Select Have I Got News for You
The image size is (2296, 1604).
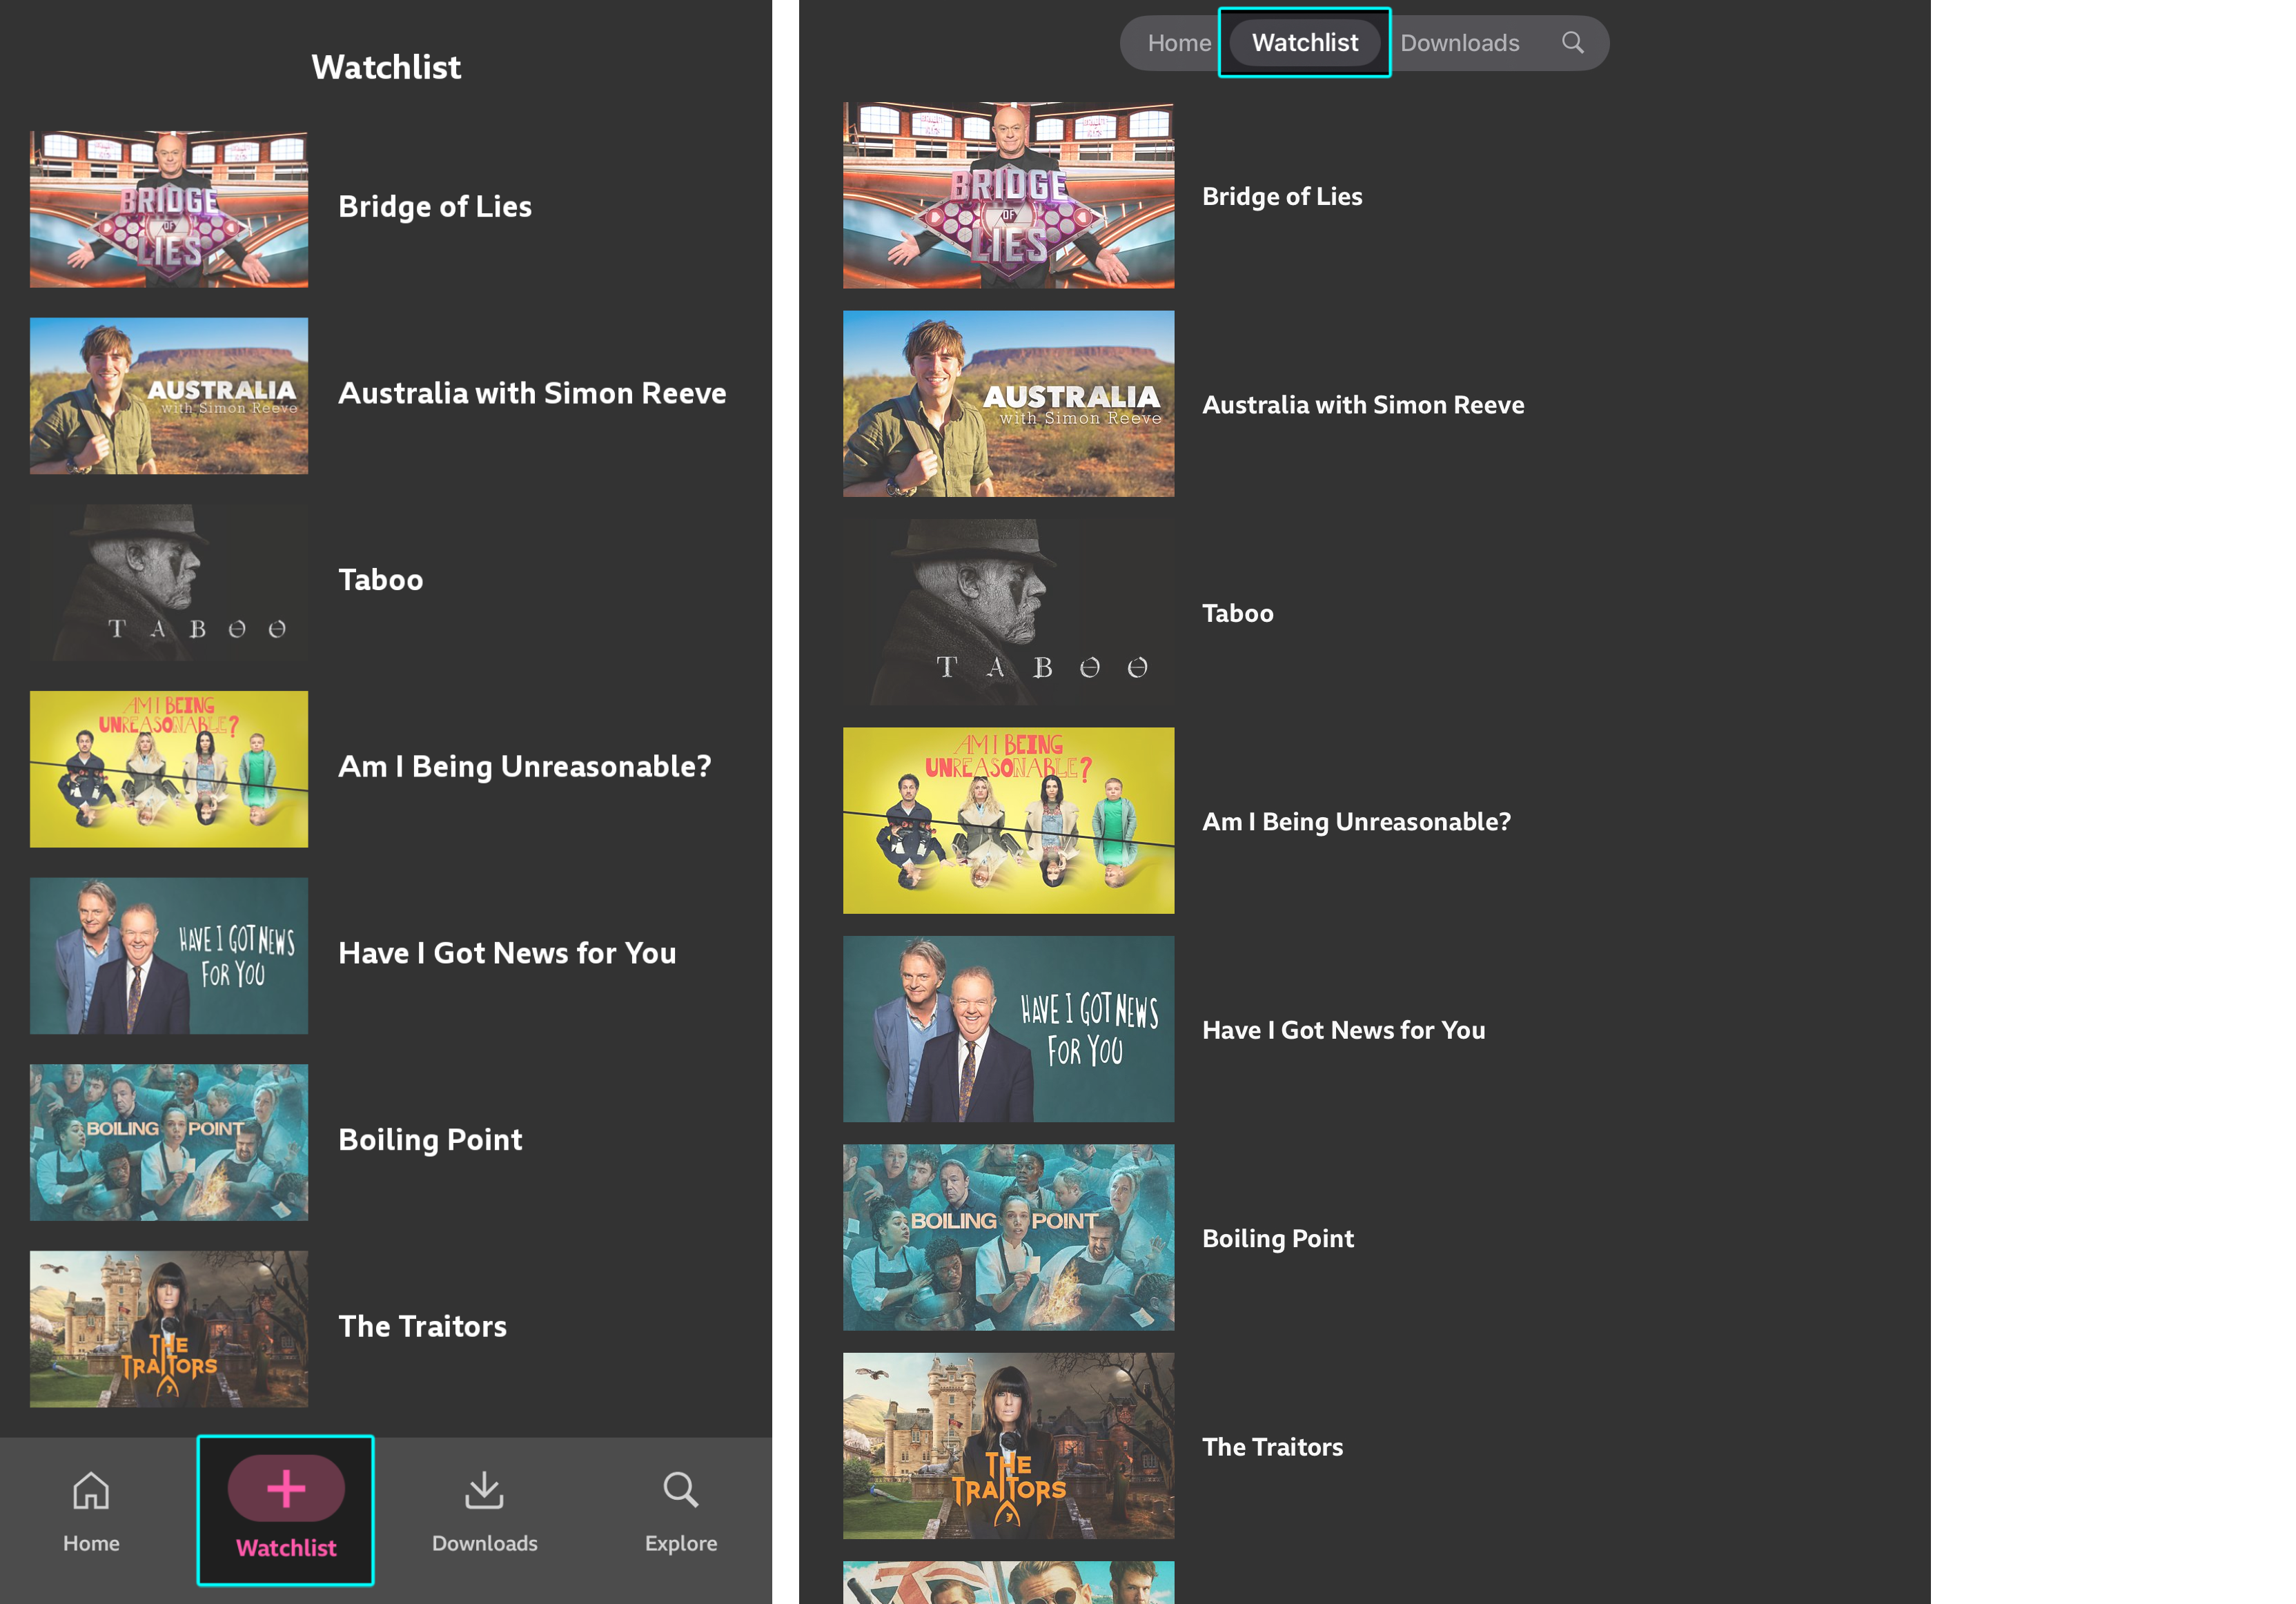(507, 952)
